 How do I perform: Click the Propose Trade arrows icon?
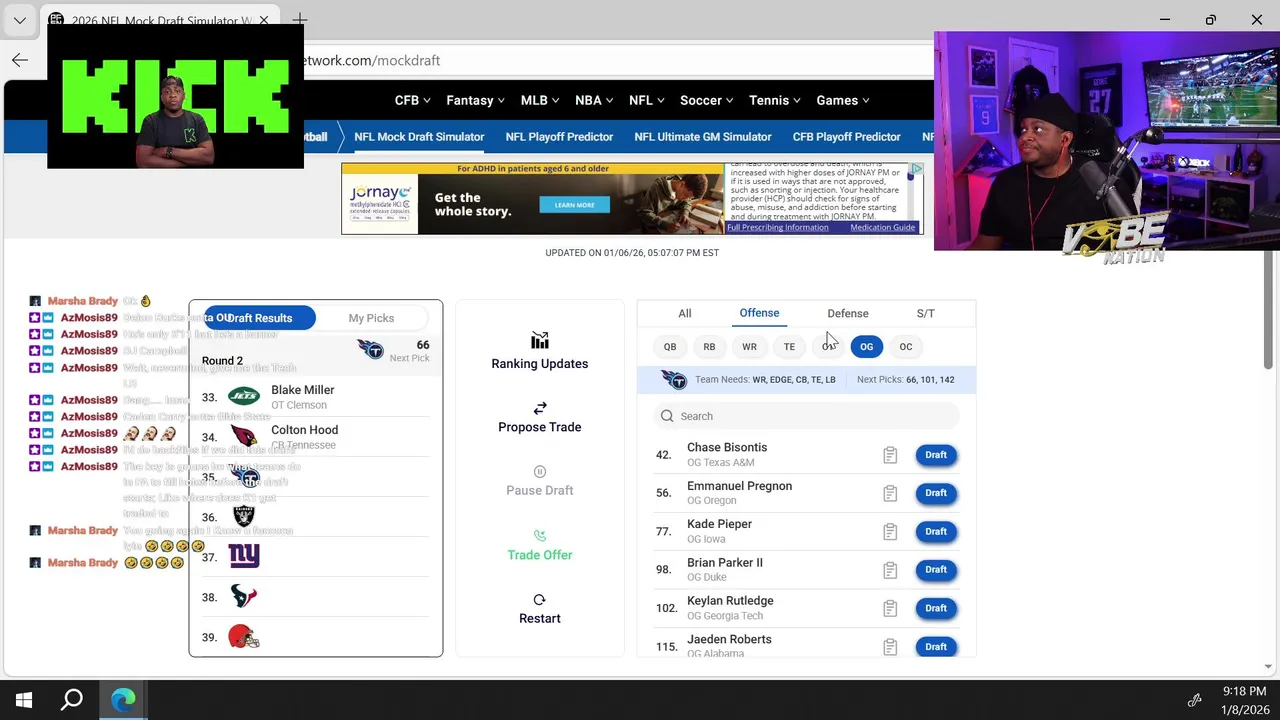click(x=540, y=408)
